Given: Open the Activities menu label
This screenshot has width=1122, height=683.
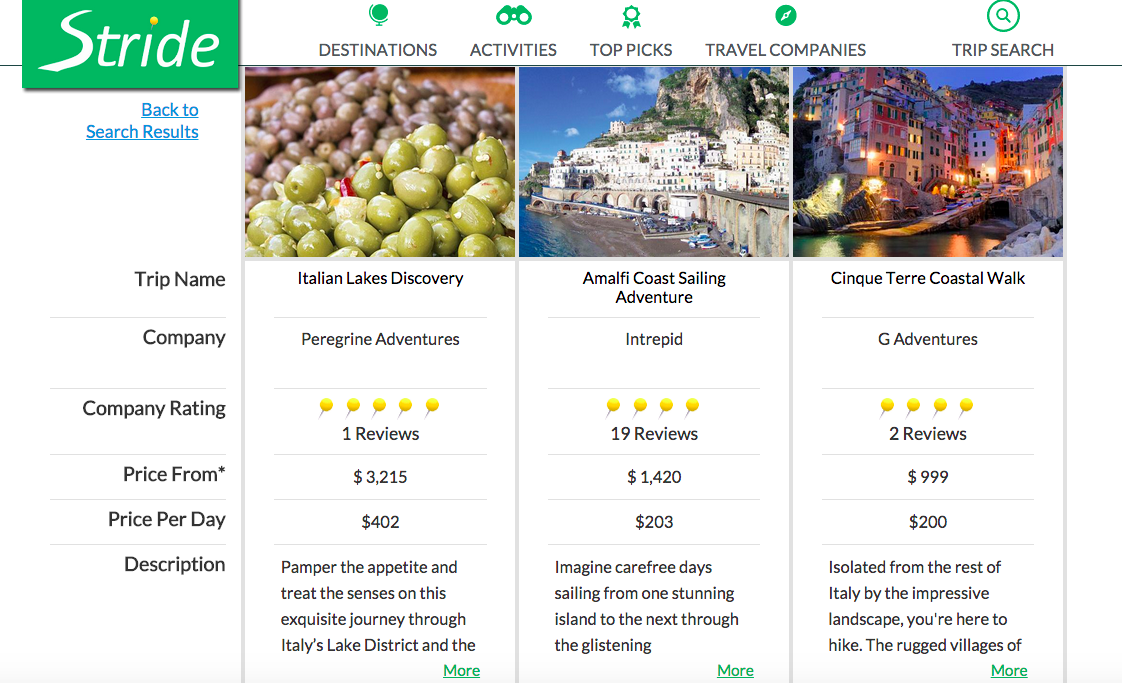Looking at the screenshot, I should 513,50.
